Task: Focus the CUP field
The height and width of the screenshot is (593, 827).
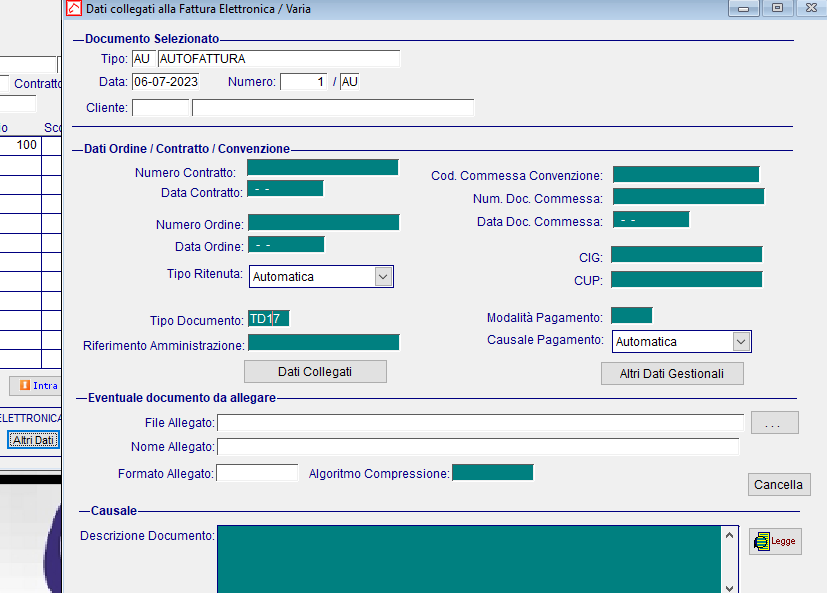Action: coord(687,280)
